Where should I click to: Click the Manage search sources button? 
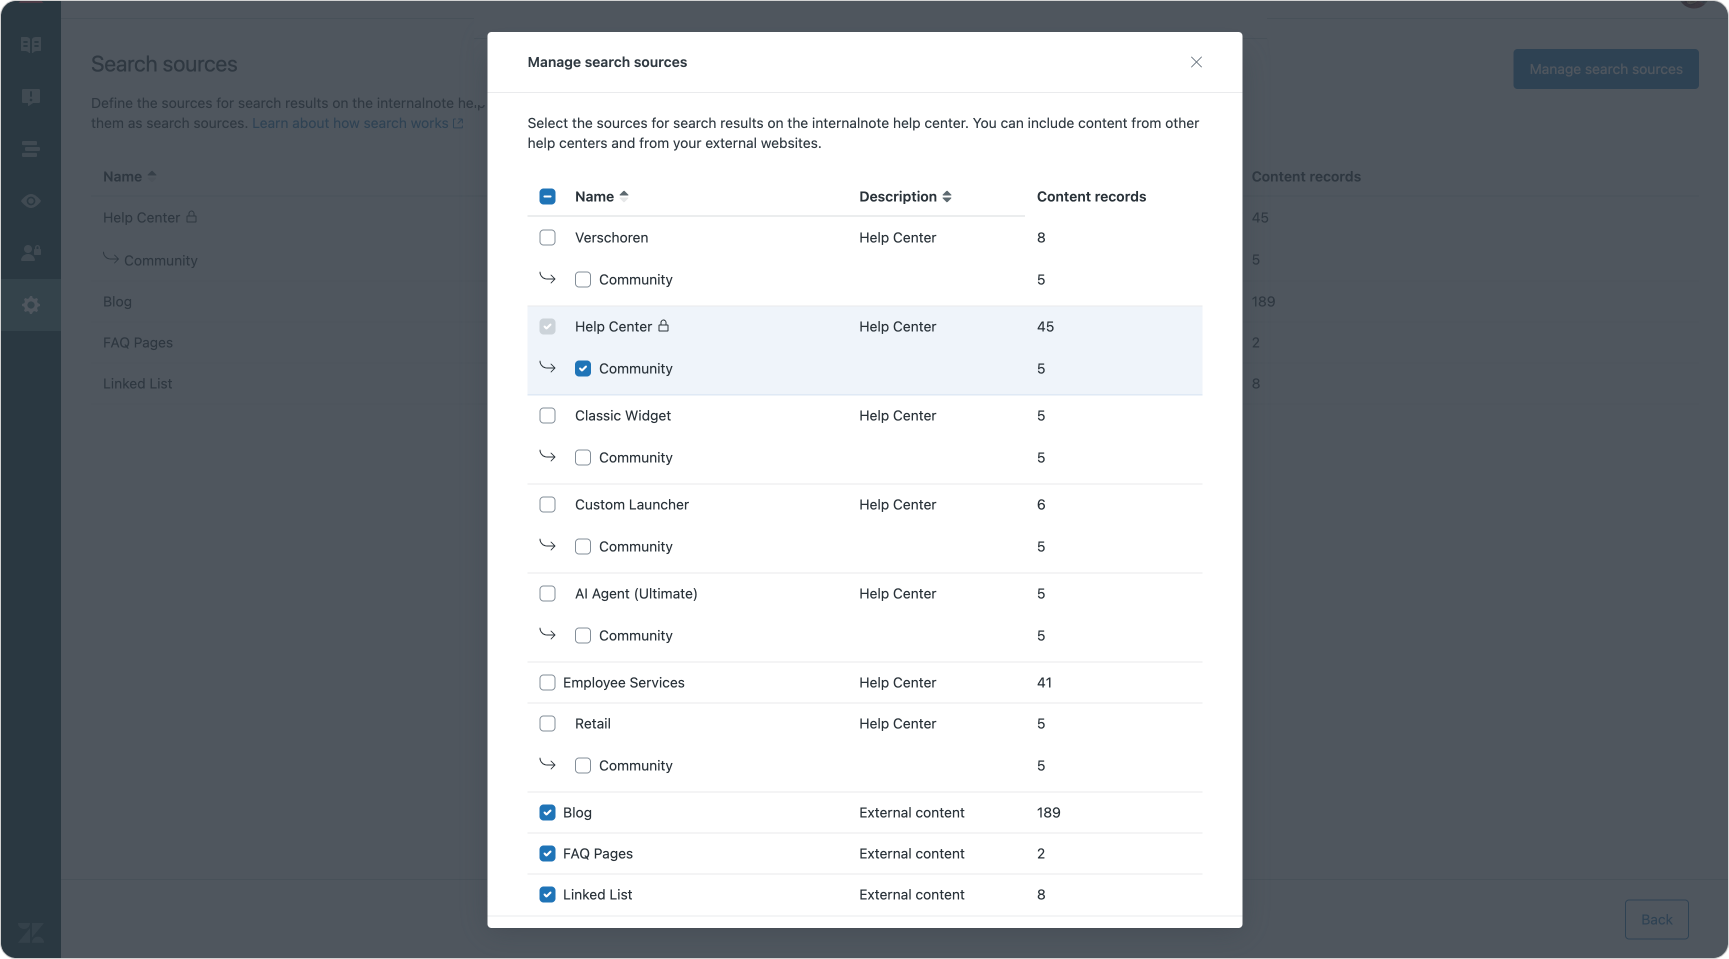click(x=1605, y=69)
